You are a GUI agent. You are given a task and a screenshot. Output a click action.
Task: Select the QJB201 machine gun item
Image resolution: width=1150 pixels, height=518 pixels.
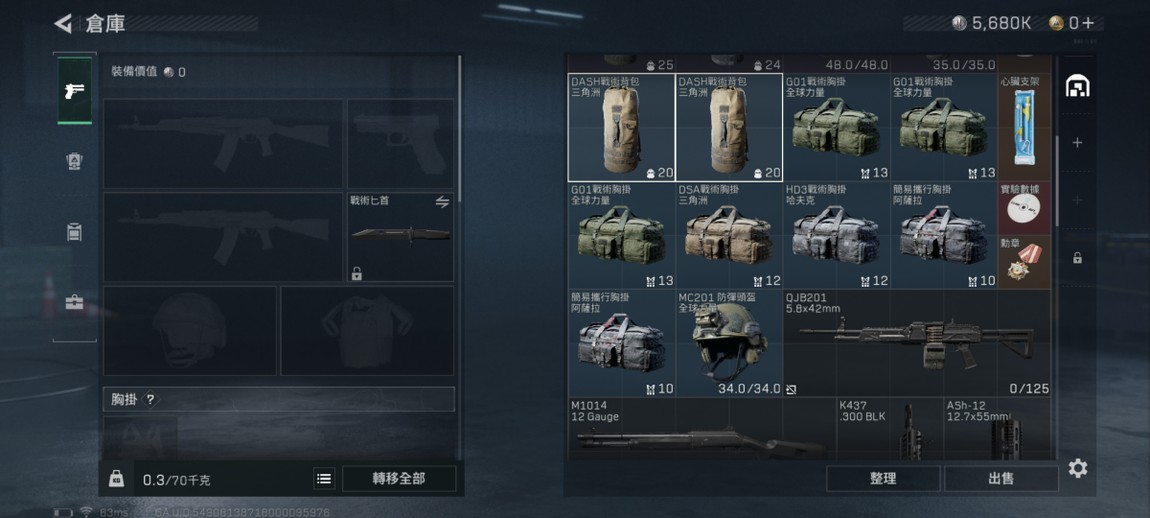pyautogui.click(x=917, y=343)
